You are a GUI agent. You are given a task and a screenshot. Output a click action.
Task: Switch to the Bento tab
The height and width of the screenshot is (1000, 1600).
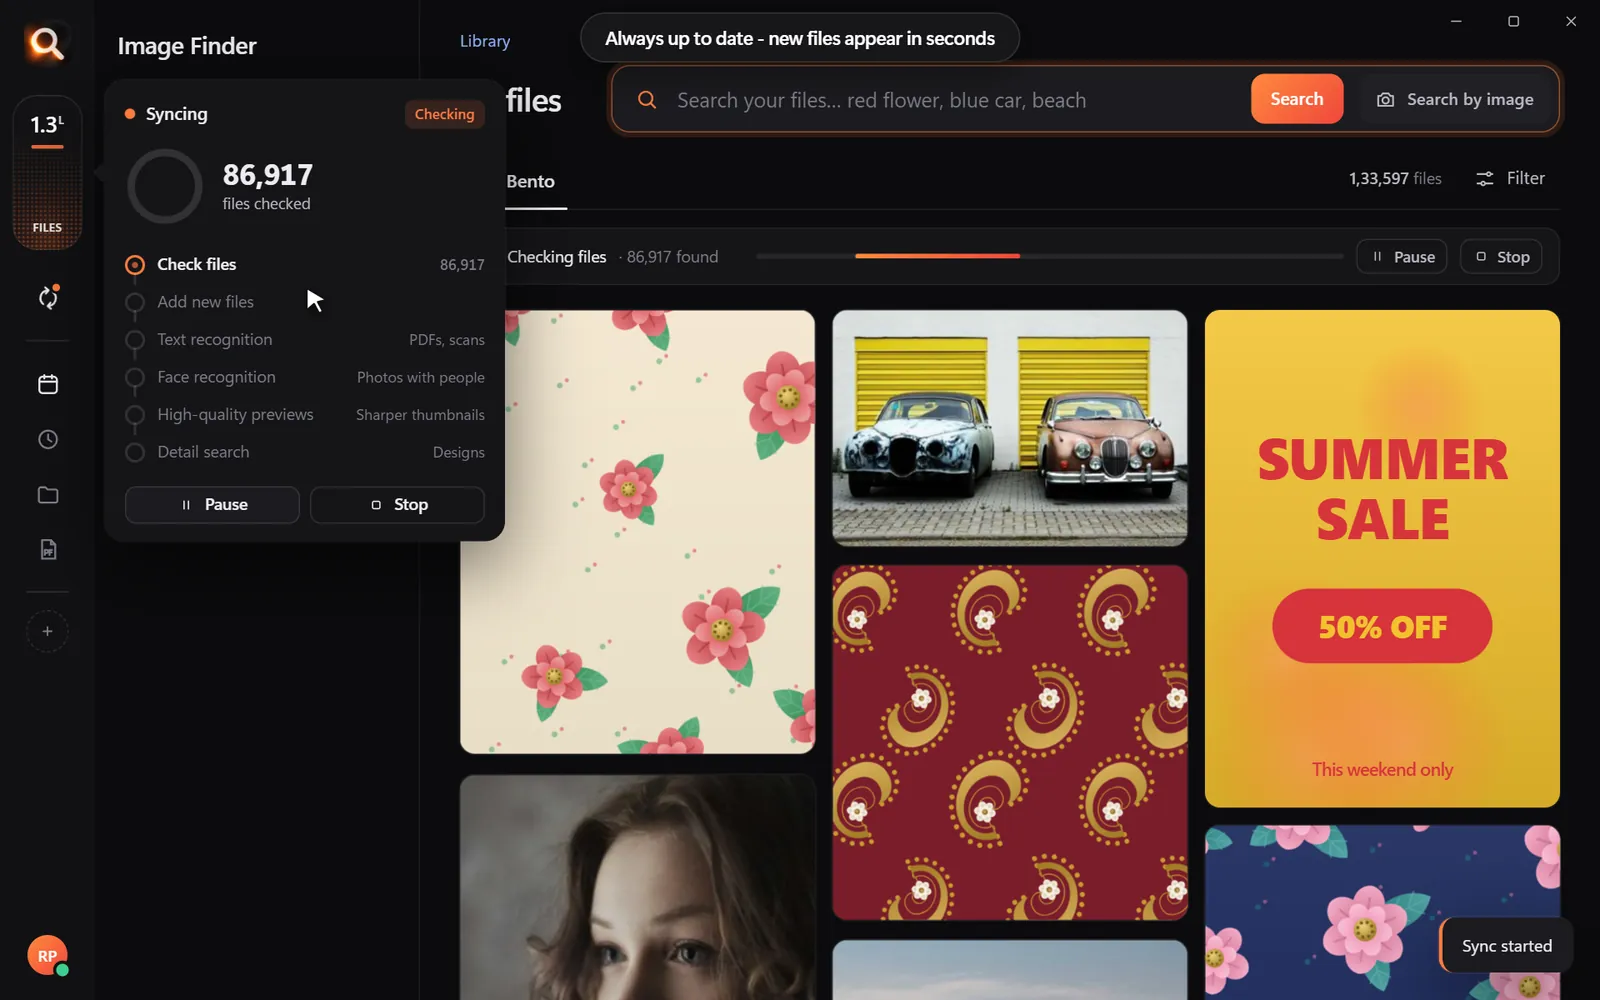[531, 182]
